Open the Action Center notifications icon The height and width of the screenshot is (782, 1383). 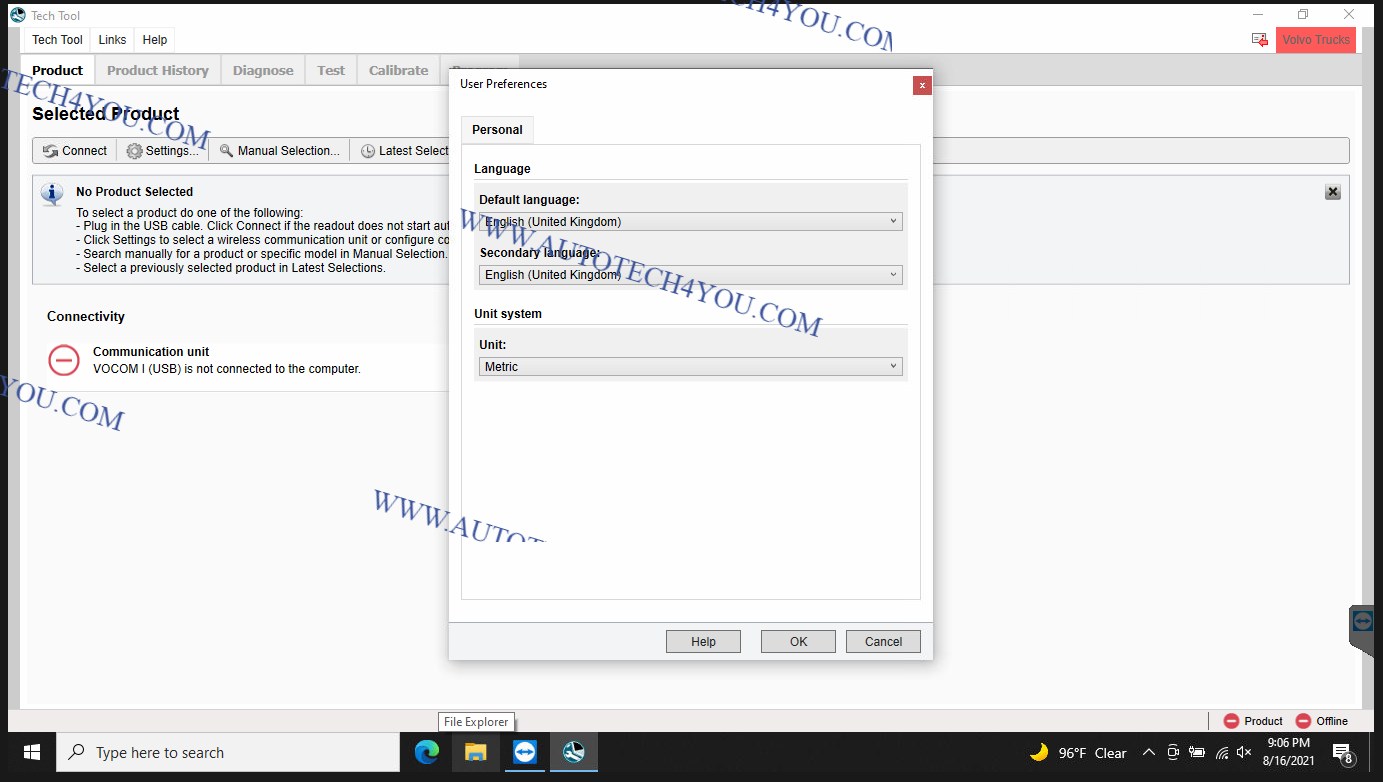tap(1342, 753)
